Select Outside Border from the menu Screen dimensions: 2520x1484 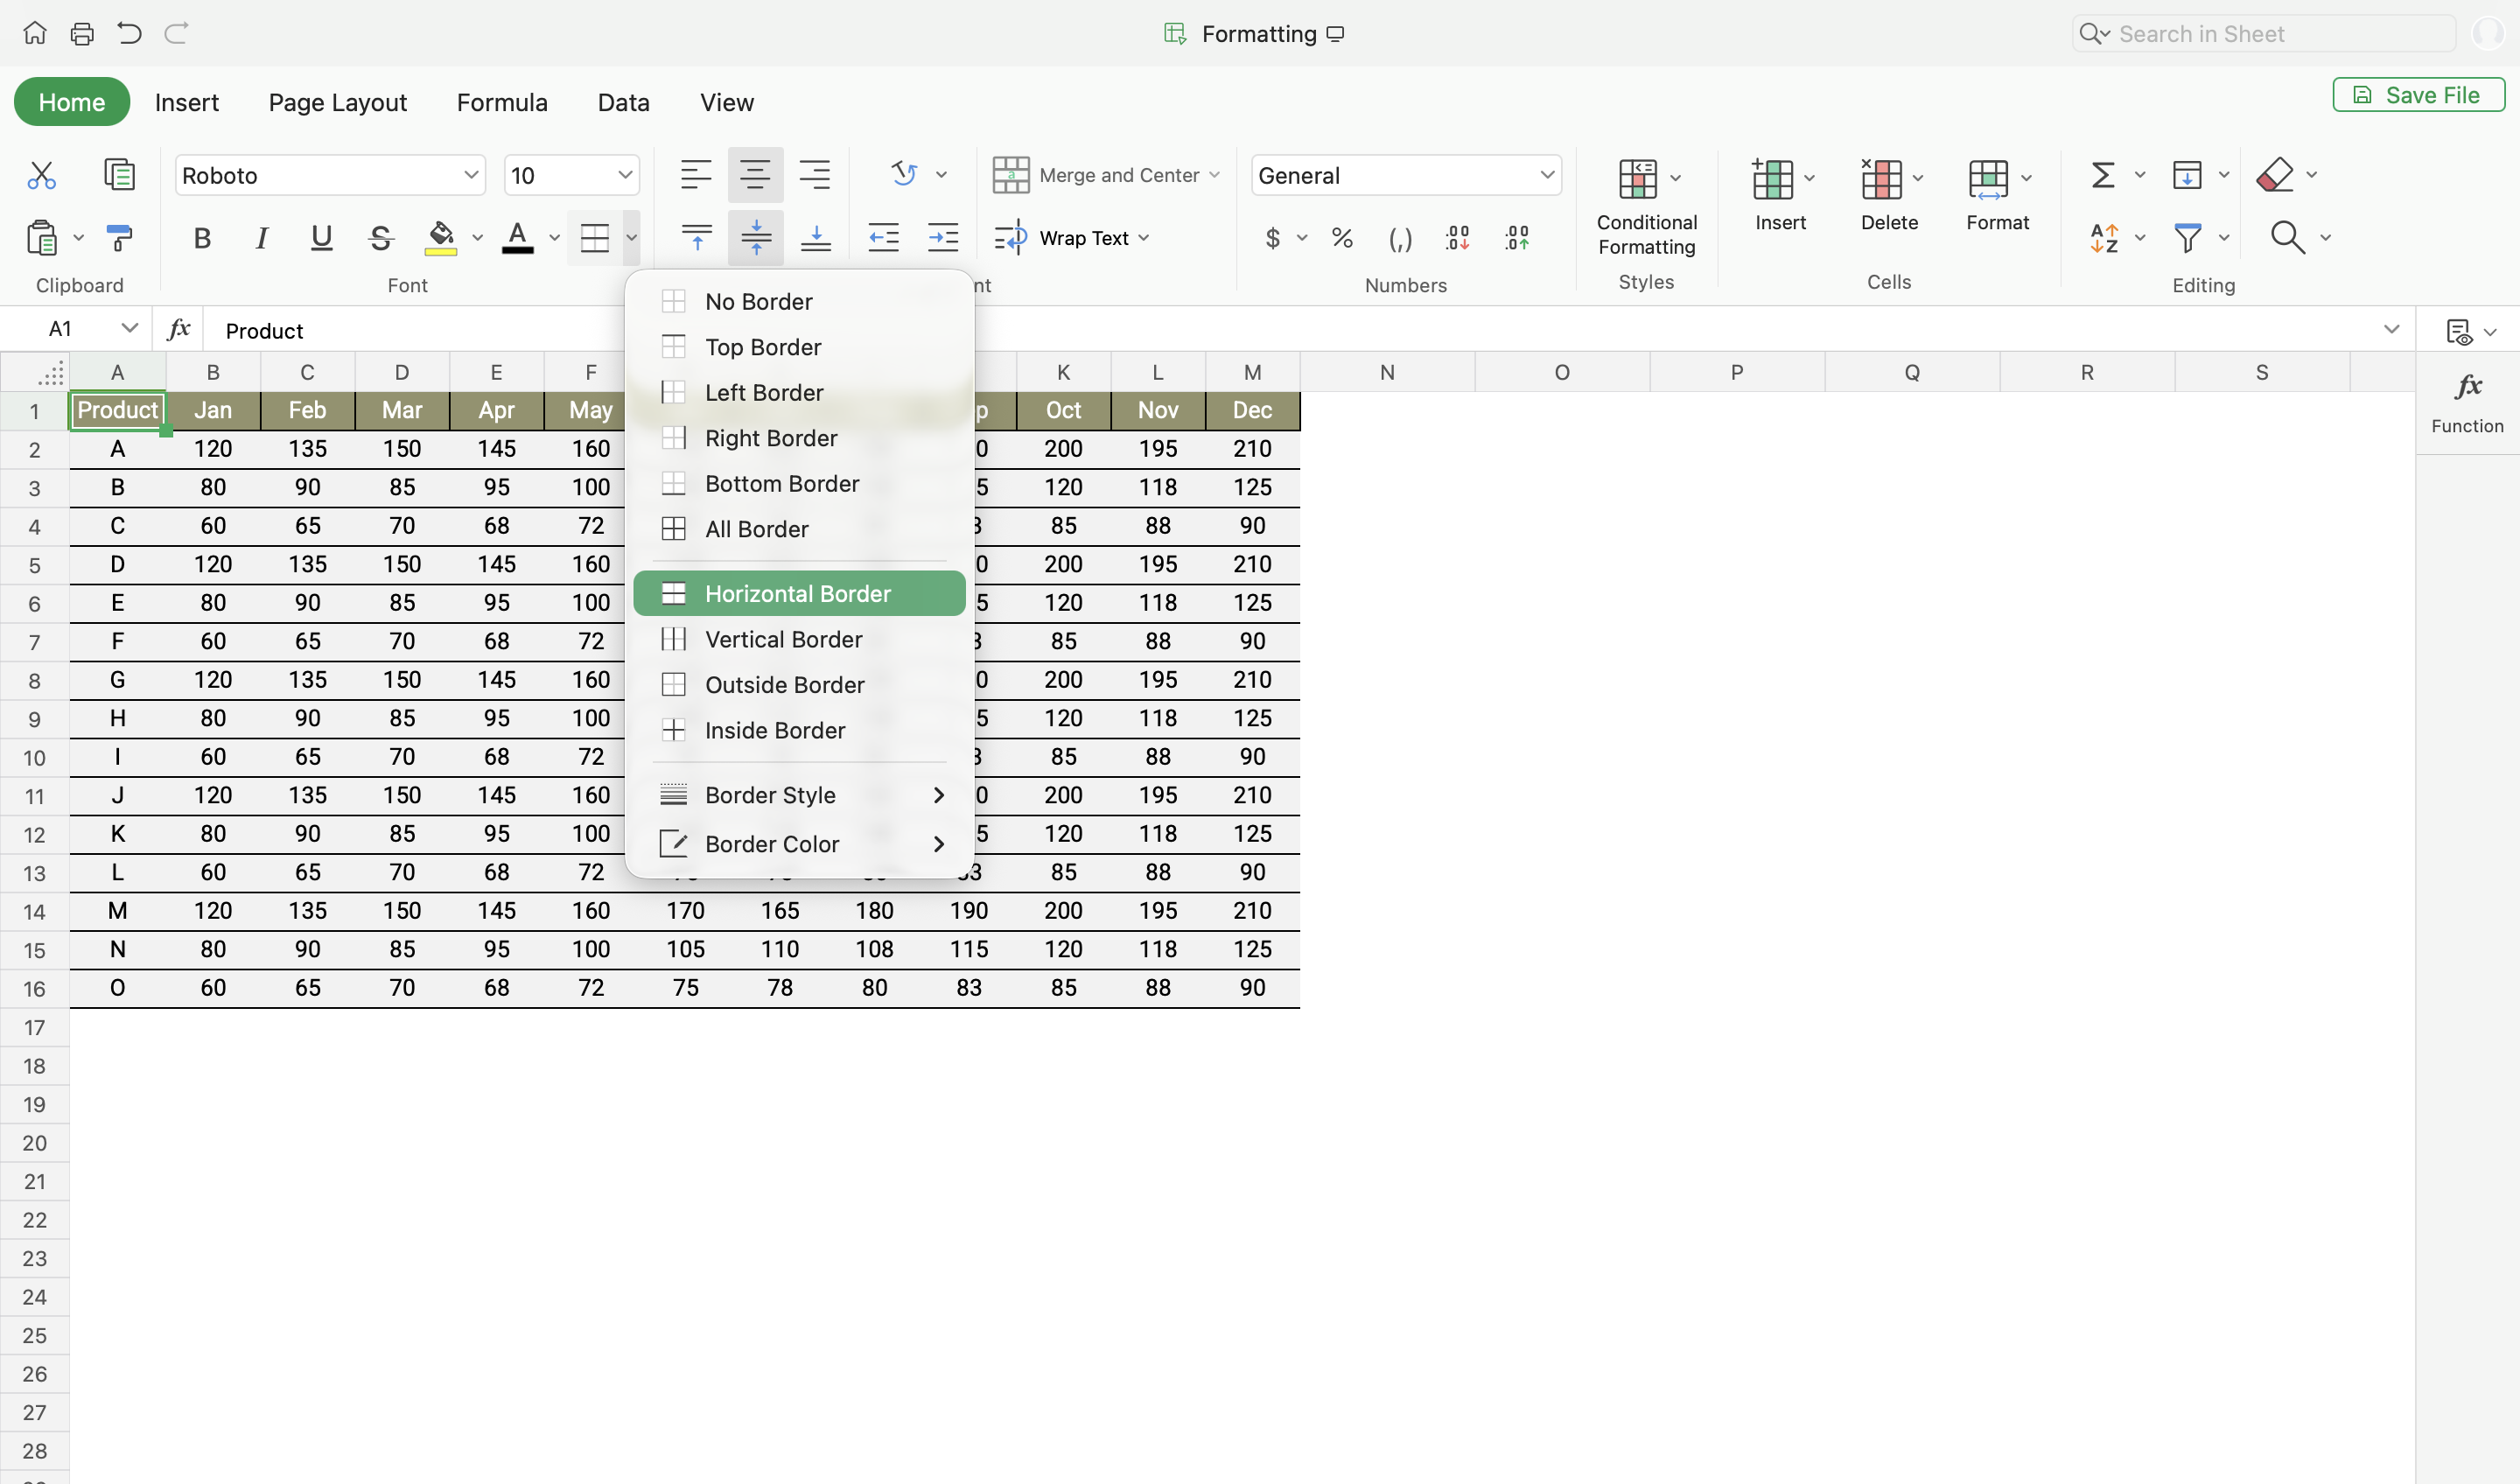(785, 685)
